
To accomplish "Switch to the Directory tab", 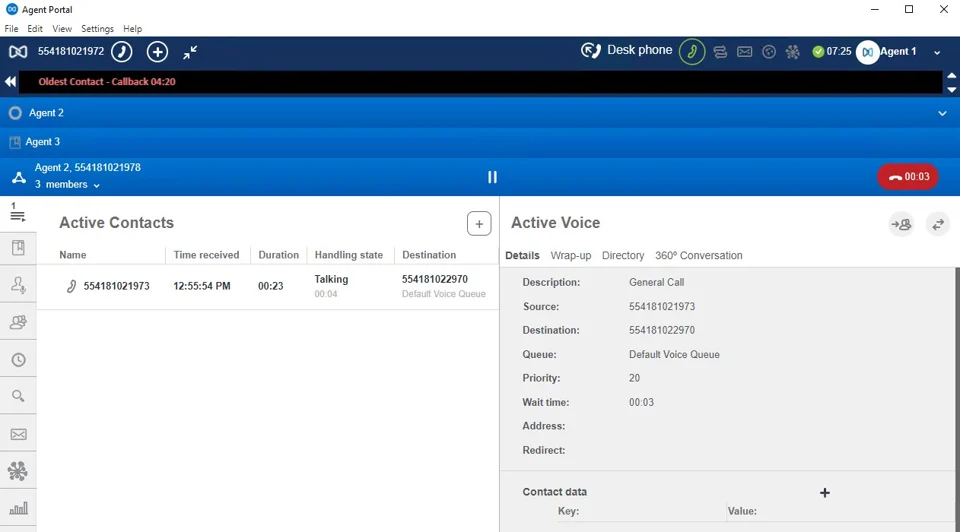I will click(x=623, y=255).
